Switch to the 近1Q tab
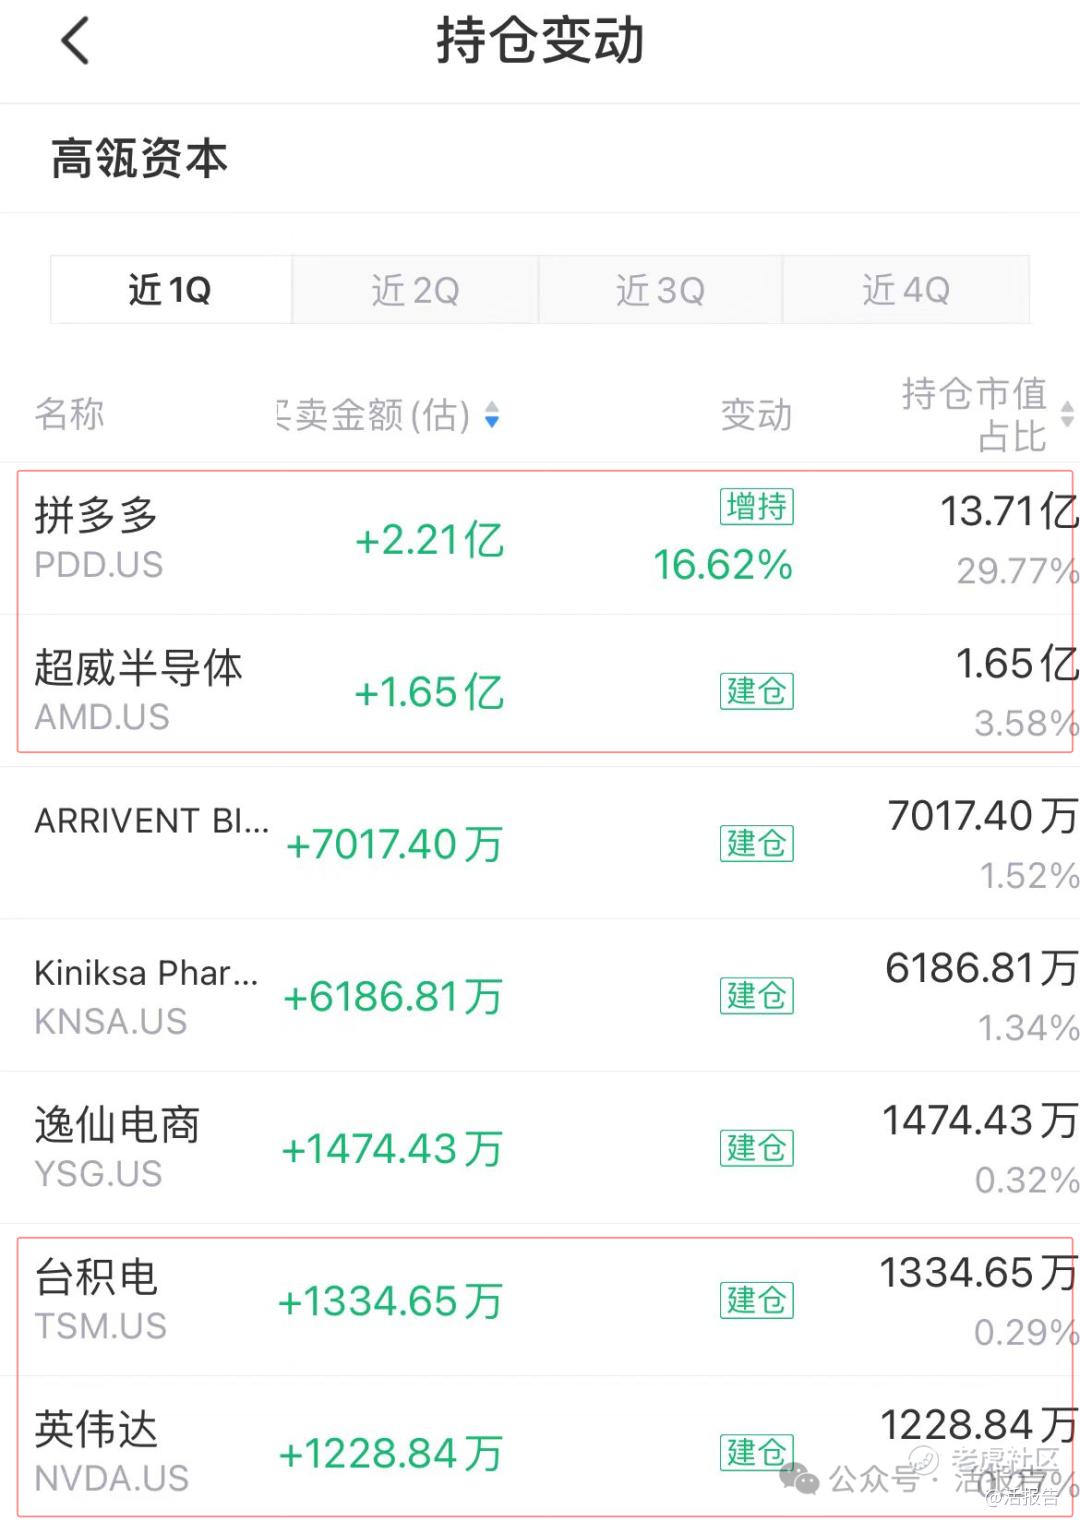Image resolution: width=1080 pixels, height=1522 pixels. (x=171, y=290)
